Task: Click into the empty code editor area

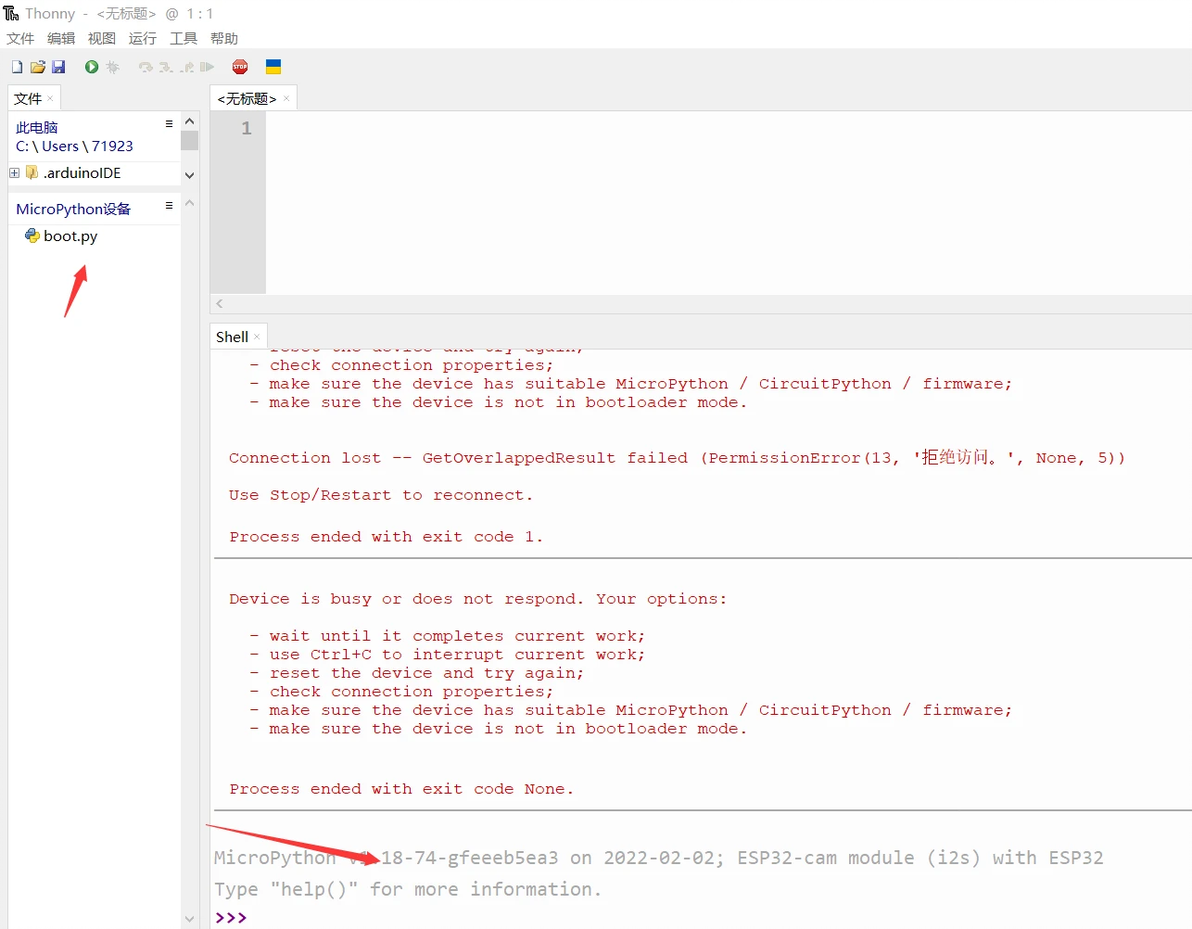Action: pos(728,202)
